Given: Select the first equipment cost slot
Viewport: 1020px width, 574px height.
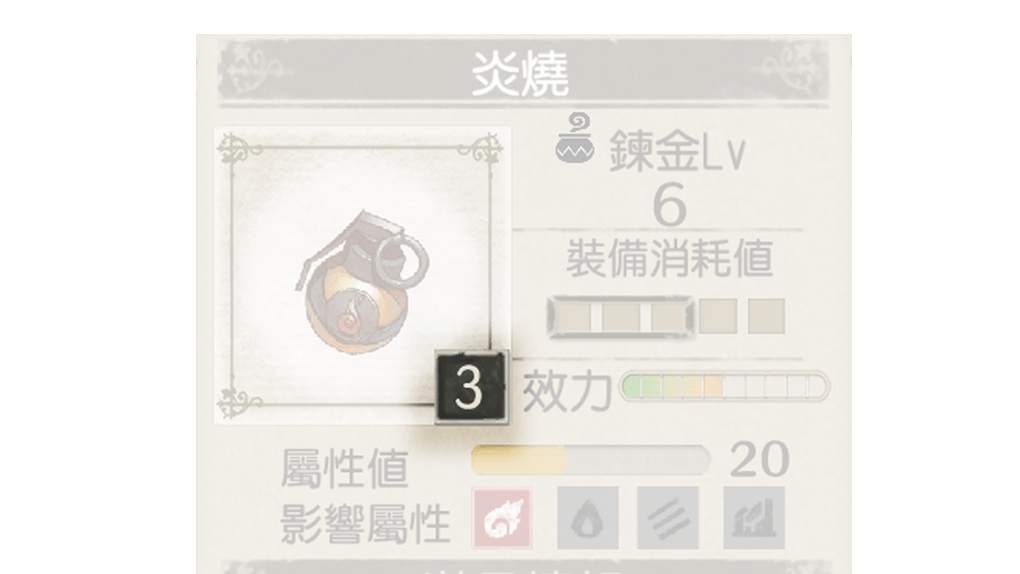Looking at the screenshot, I should click(574, 317).
